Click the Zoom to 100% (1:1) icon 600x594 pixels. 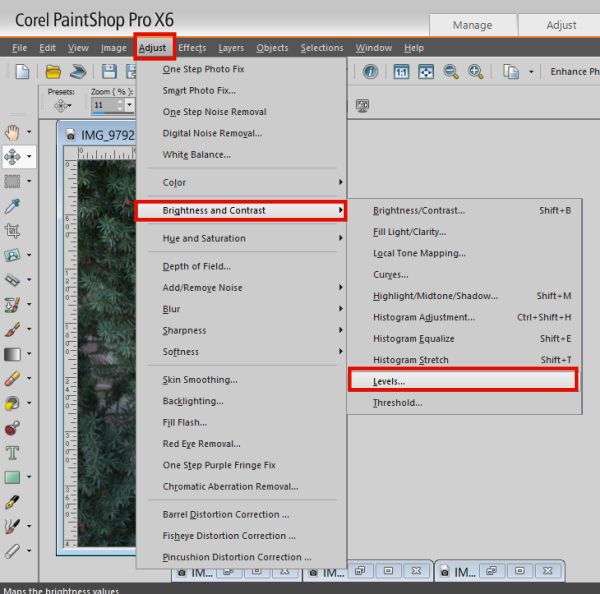(x=401, y=72)
